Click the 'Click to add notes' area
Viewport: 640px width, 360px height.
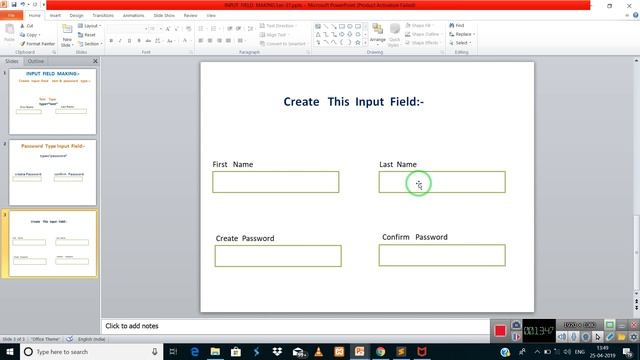[x=295, y=326]
